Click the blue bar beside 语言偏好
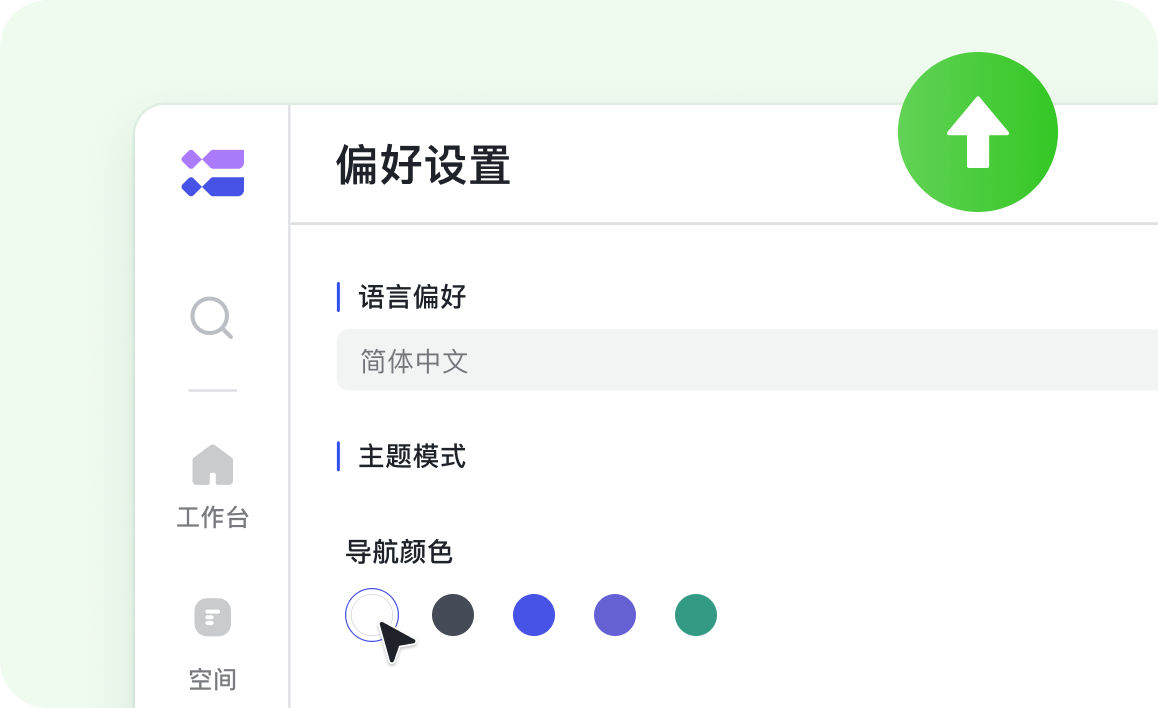Viewport: 1158px width, 708px height. pos(338,297)
